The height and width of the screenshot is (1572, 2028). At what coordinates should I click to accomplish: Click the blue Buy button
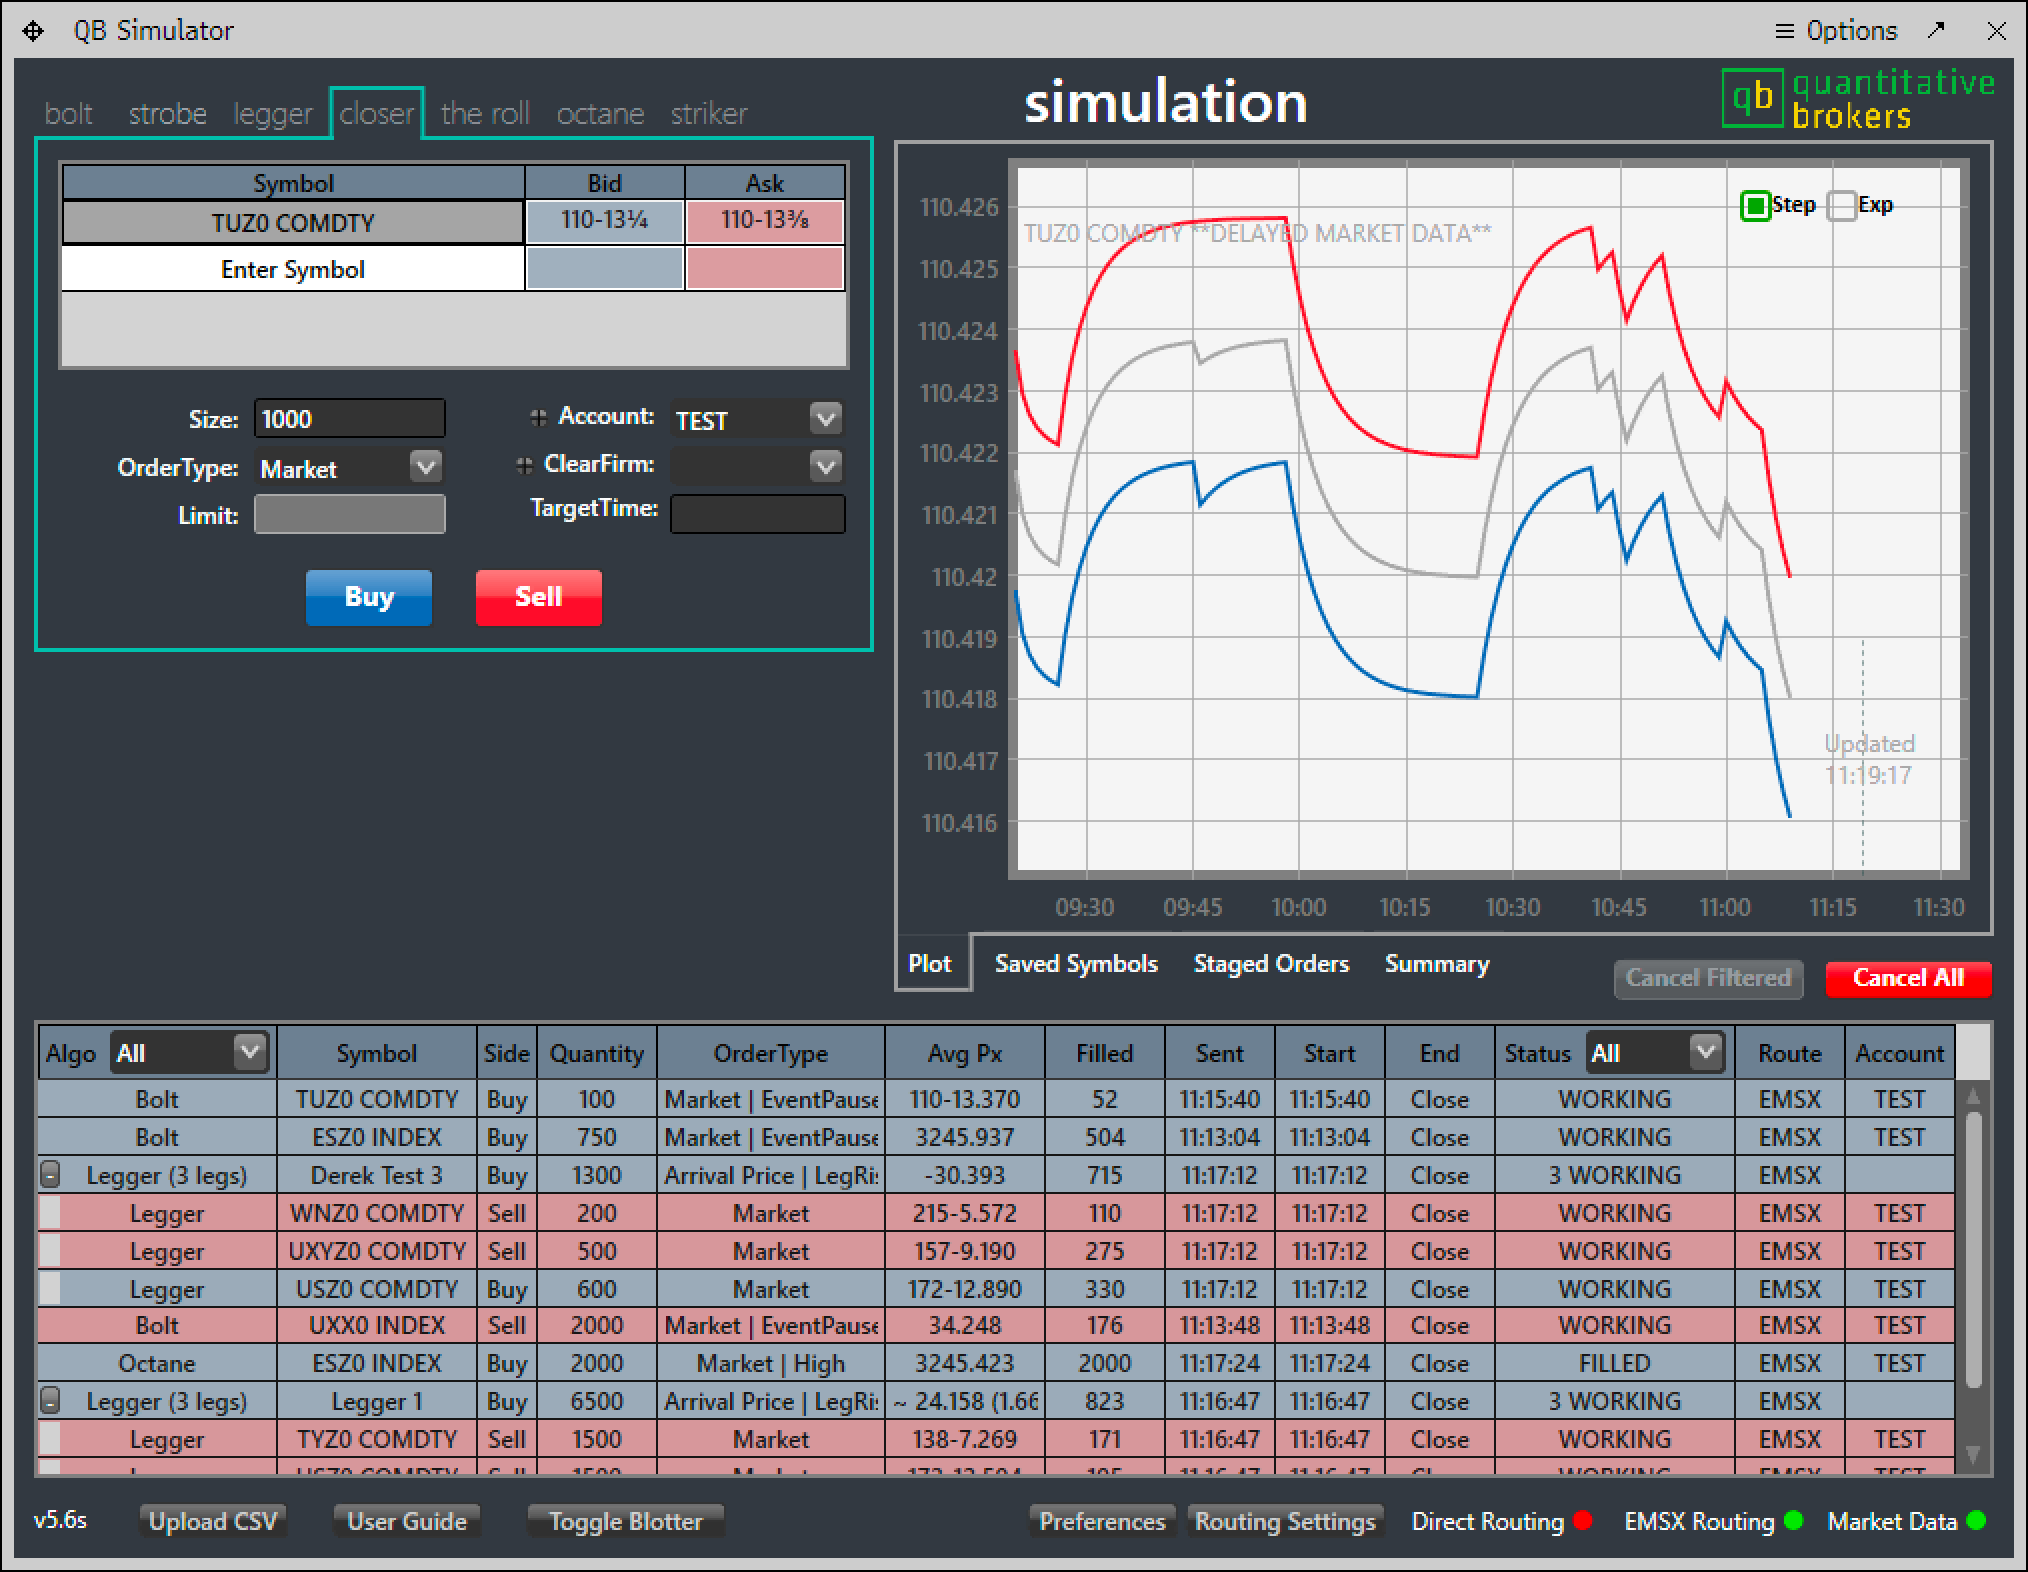(x=369, y=597)
